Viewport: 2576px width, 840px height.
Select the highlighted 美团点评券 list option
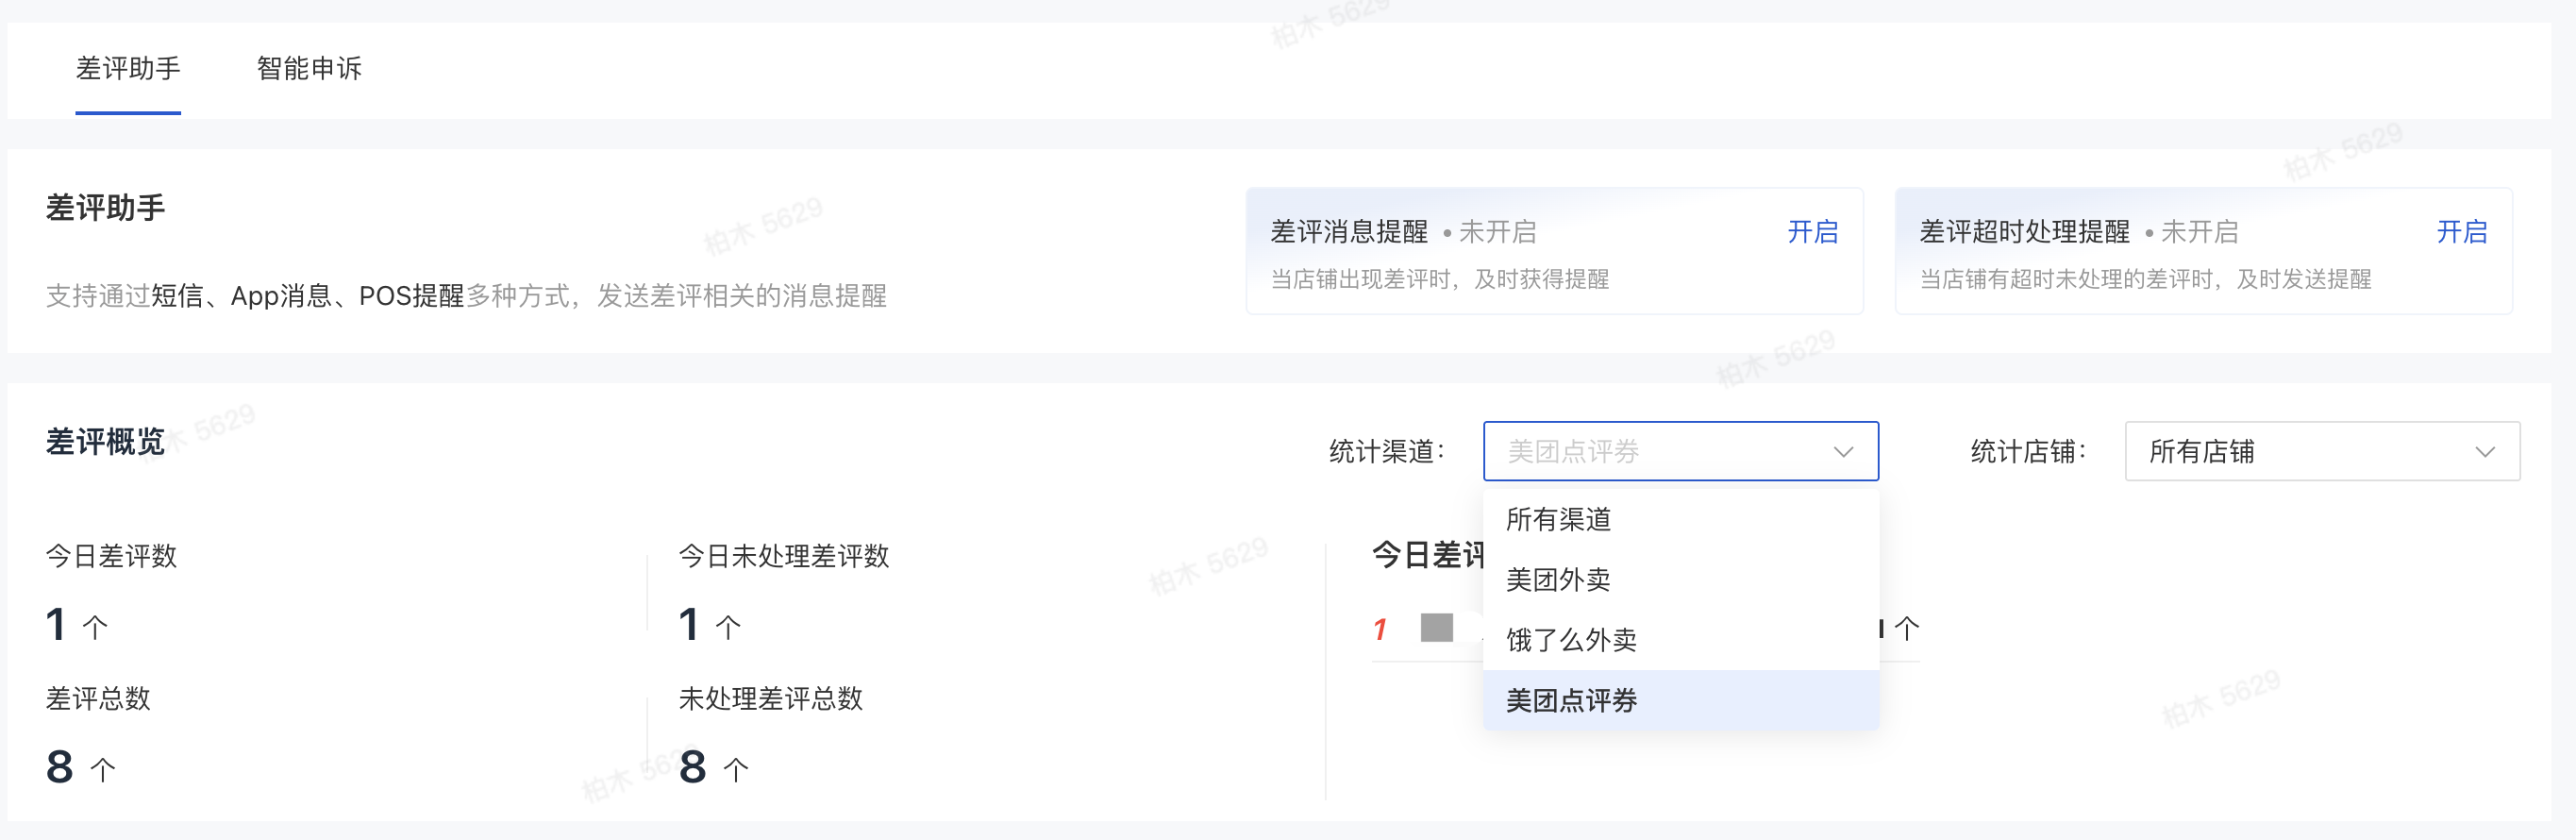1571,700
